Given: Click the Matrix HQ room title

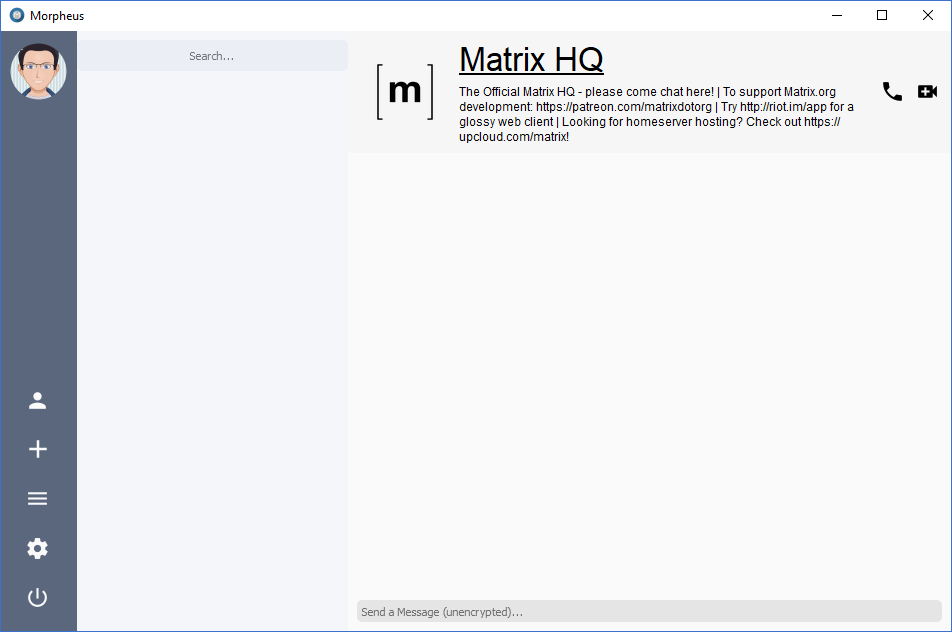Looking at the screenshot, I should pos(531,60).
